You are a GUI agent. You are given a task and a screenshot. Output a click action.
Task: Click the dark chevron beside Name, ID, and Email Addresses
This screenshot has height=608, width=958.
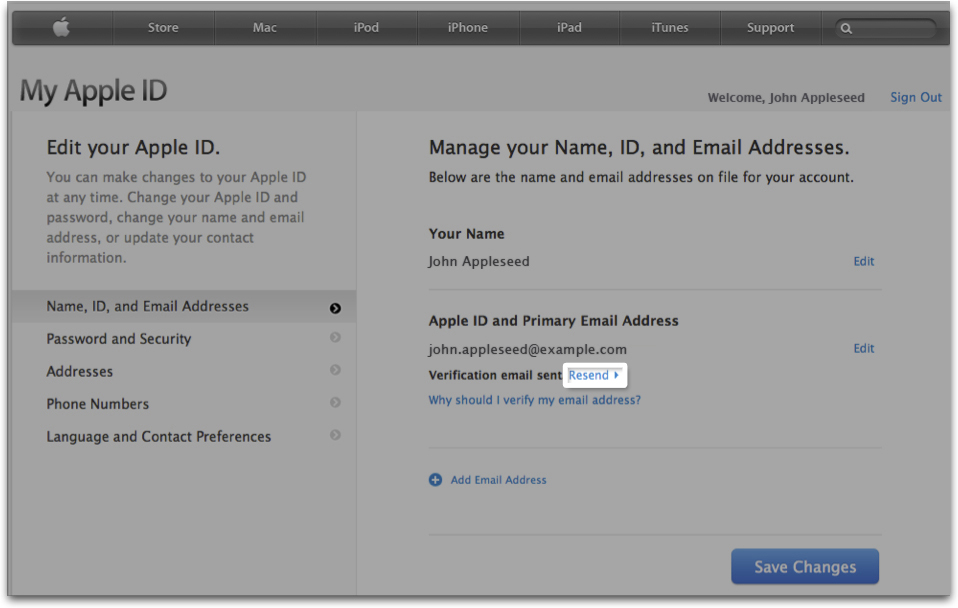pos(335,307)
